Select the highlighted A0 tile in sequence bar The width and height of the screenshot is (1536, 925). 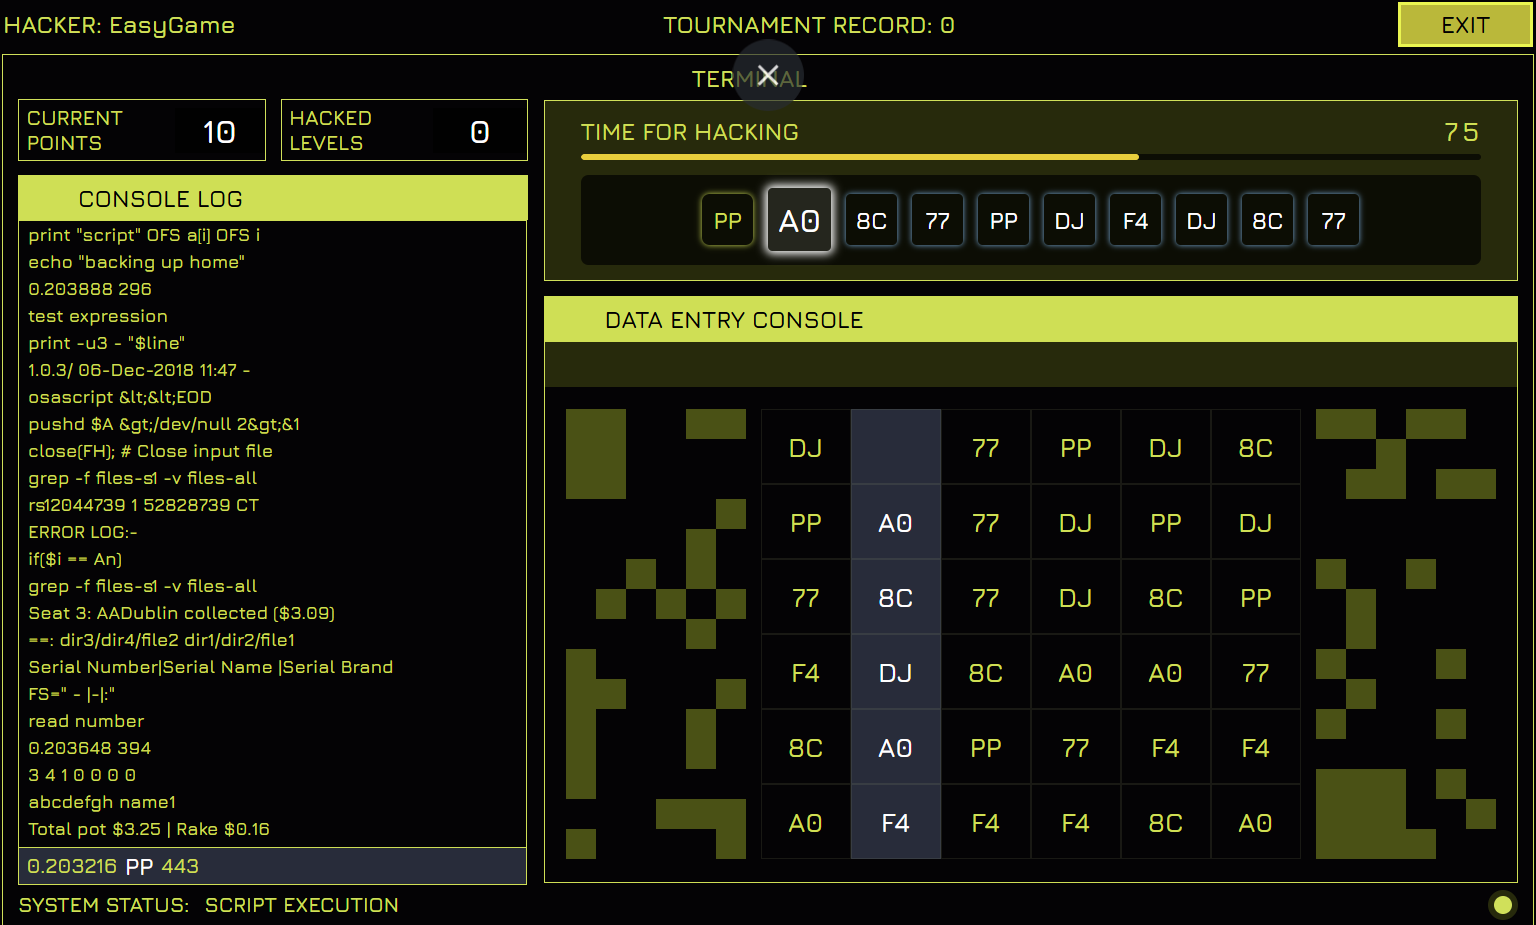point(799,221)
